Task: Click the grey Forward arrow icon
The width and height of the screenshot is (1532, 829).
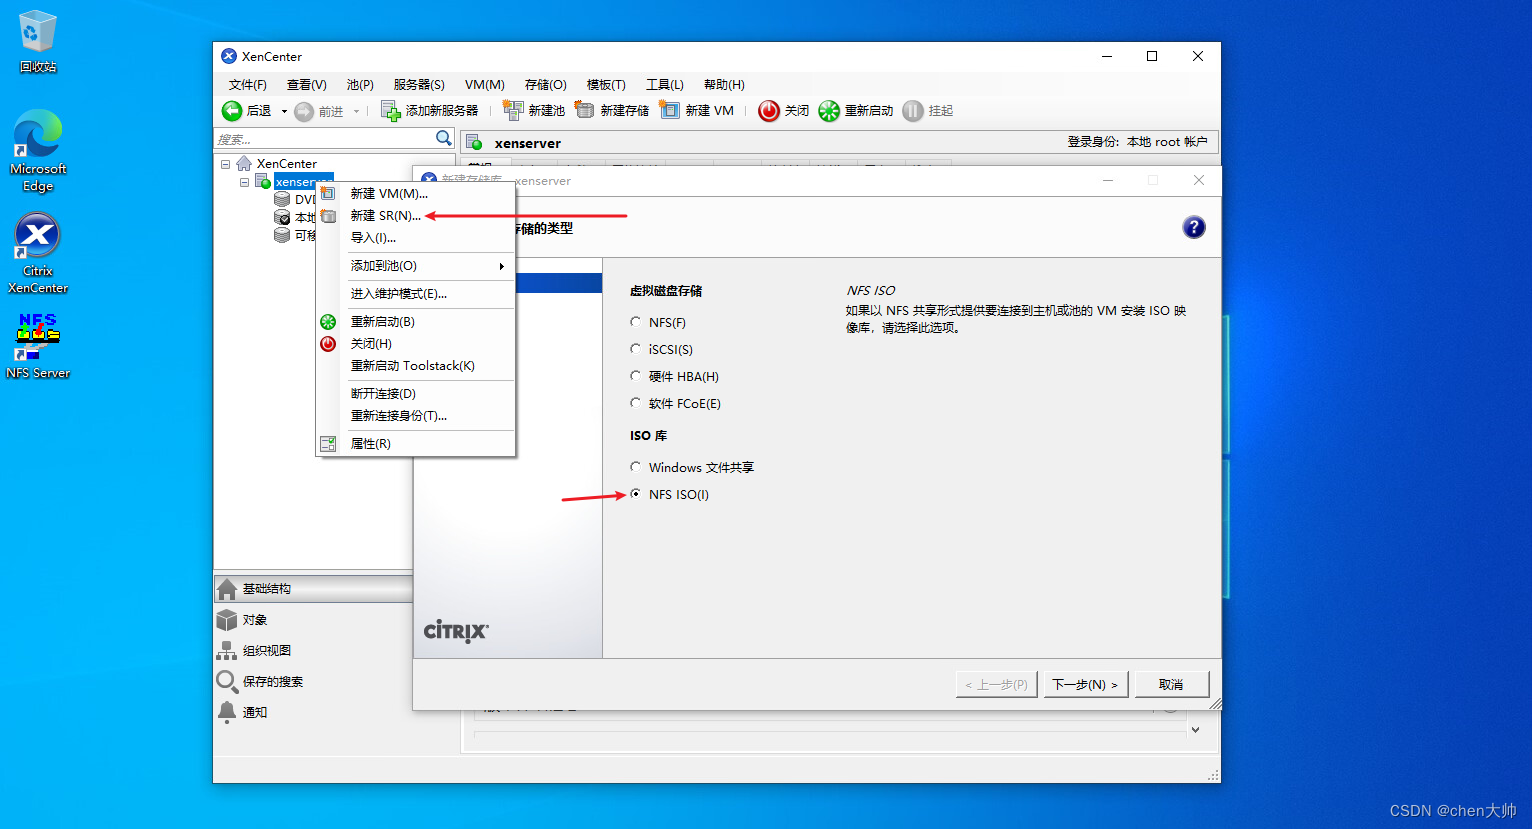Action: click(x=304, y=111)
